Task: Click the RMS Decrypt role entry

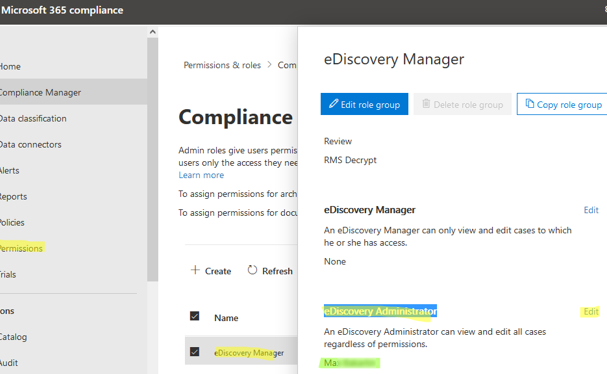Action: 350,160
